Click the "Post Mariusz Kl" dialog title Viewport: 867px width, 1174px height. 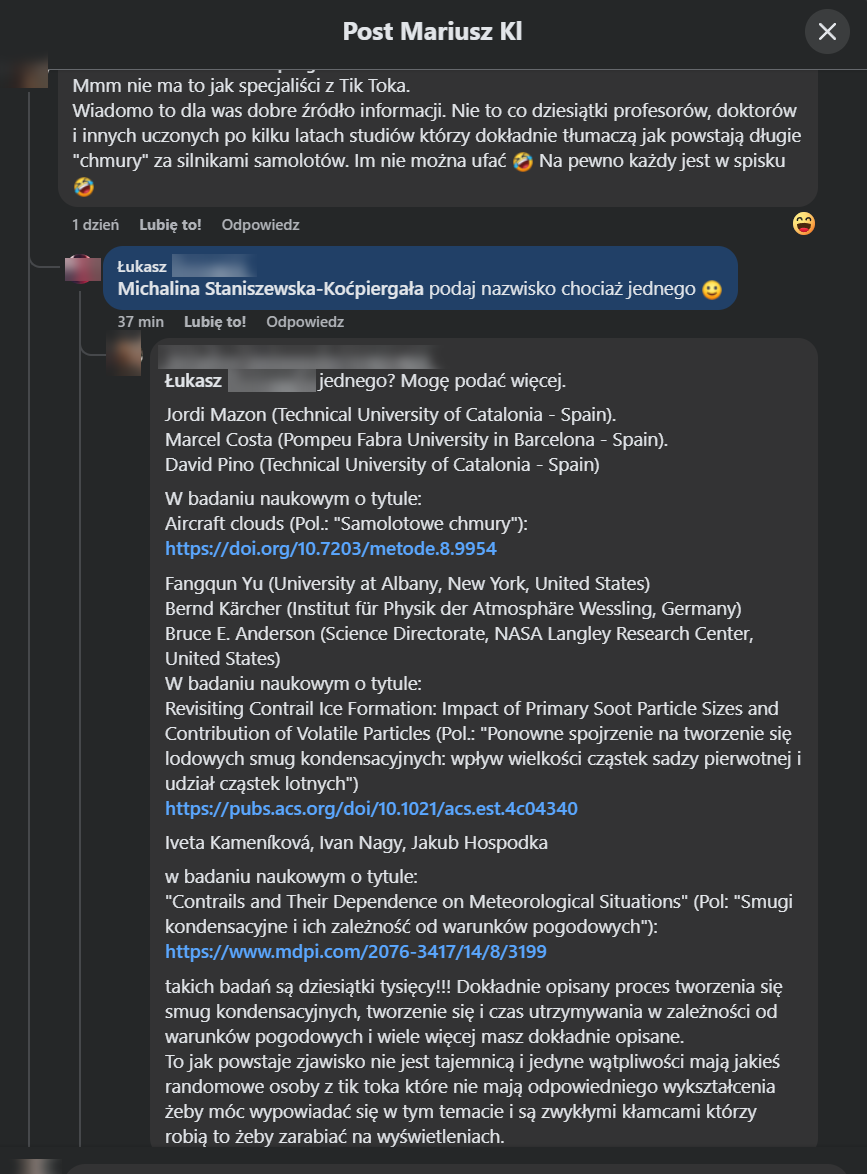click(432, 32)
